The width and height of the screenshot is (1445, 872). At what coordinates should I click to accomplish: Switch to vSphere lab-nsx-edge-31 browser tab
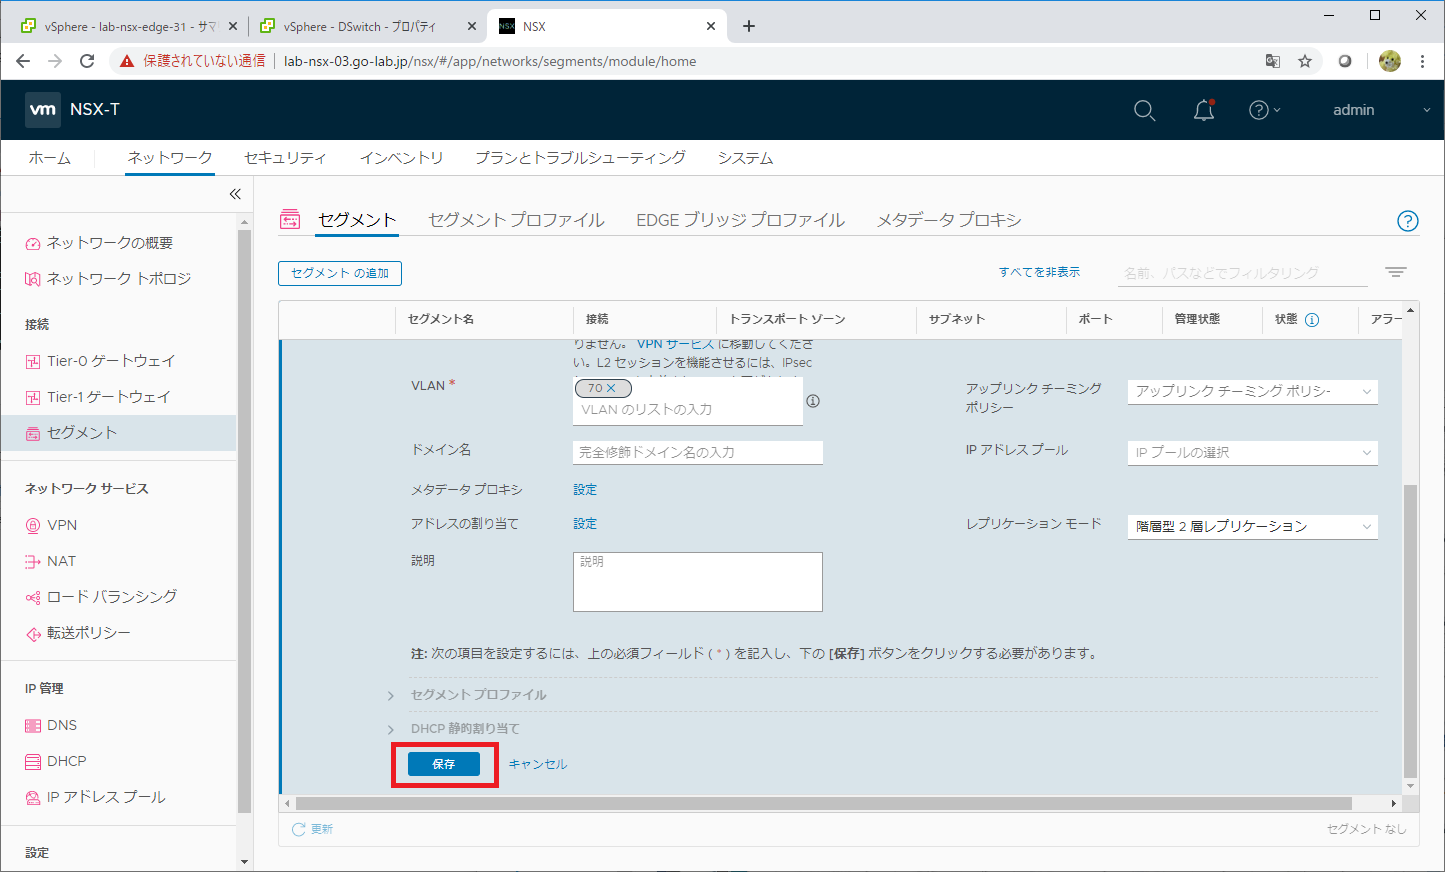[x=130, y=26]
